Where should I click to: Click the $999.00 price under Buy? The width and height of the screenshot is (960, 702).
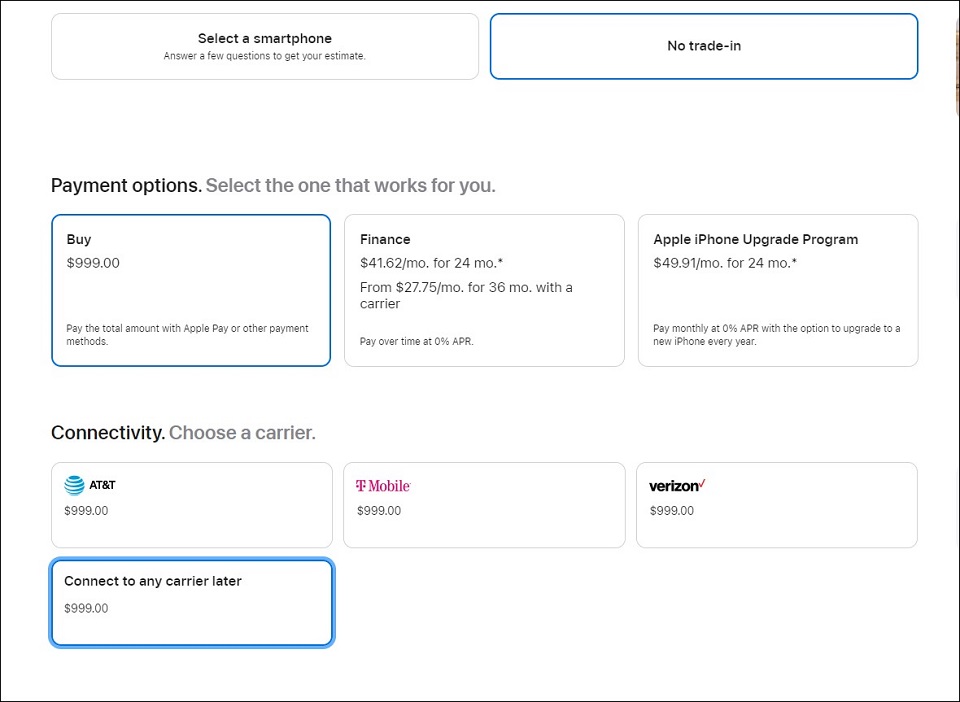point(93,263)
